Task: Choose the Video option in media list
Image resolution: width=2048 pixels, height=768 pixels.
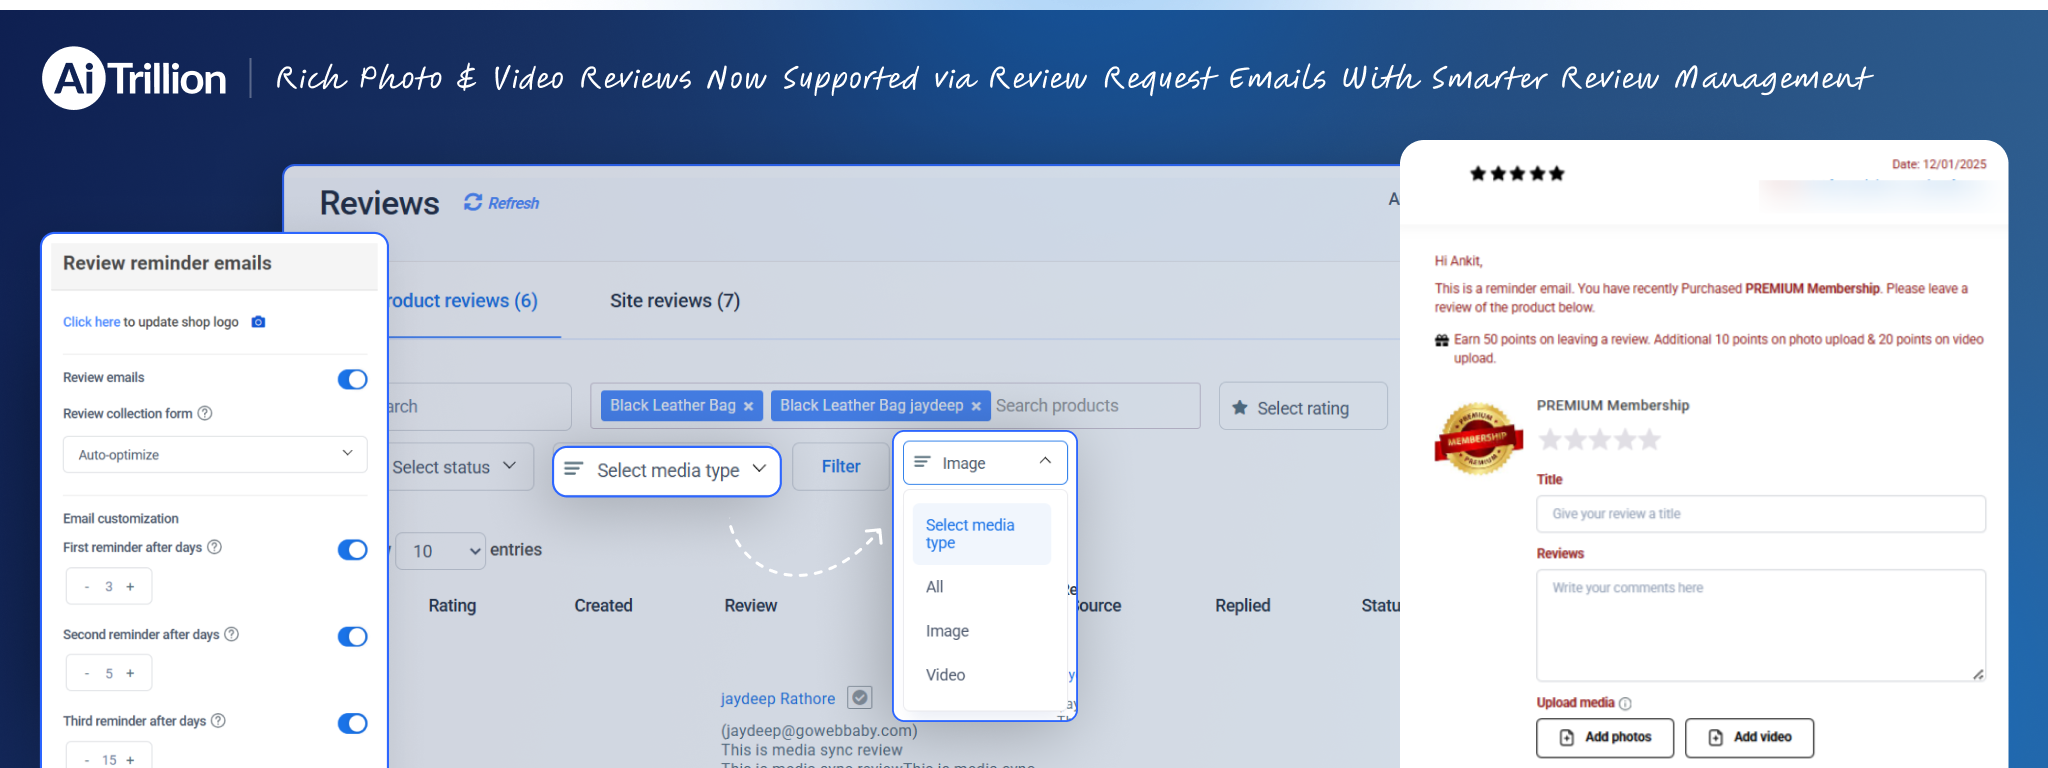Action: (945, 675)
